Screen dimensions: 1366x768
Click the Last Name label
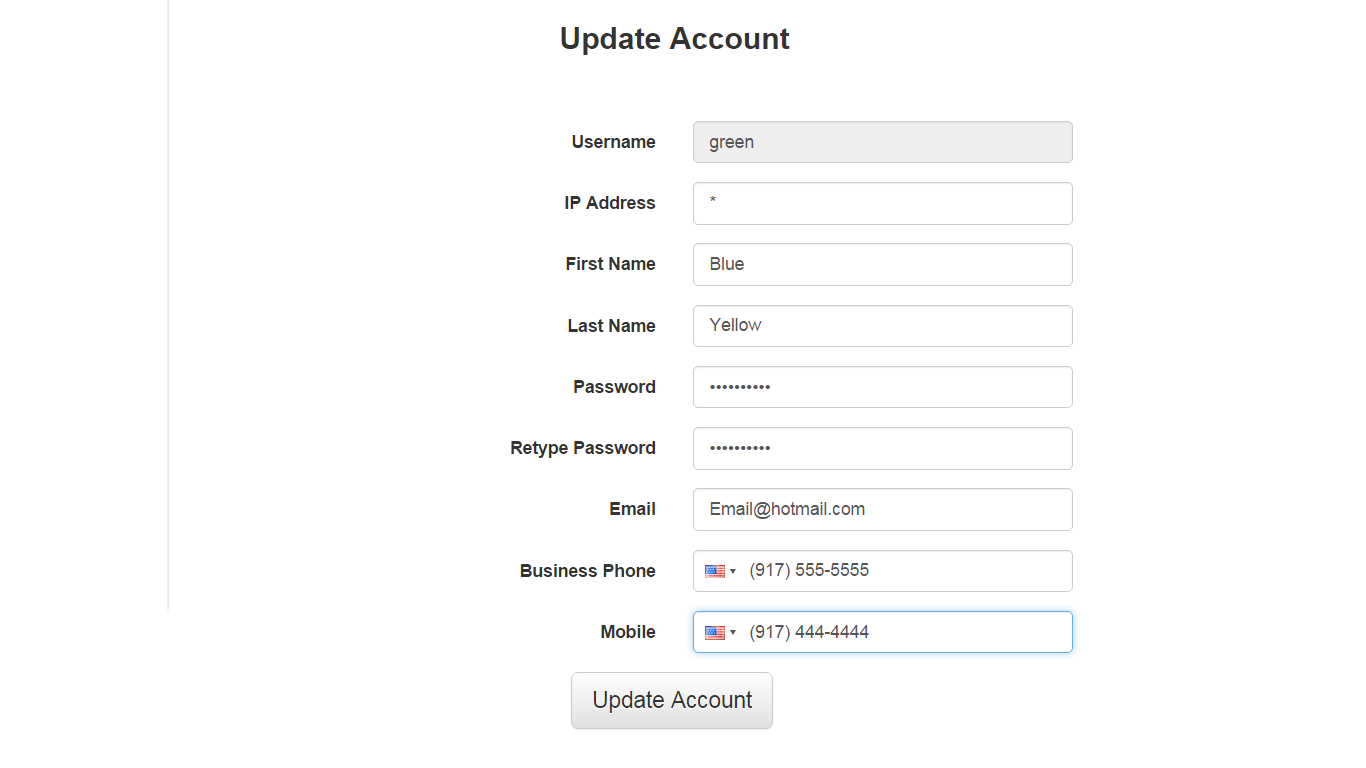612,326
